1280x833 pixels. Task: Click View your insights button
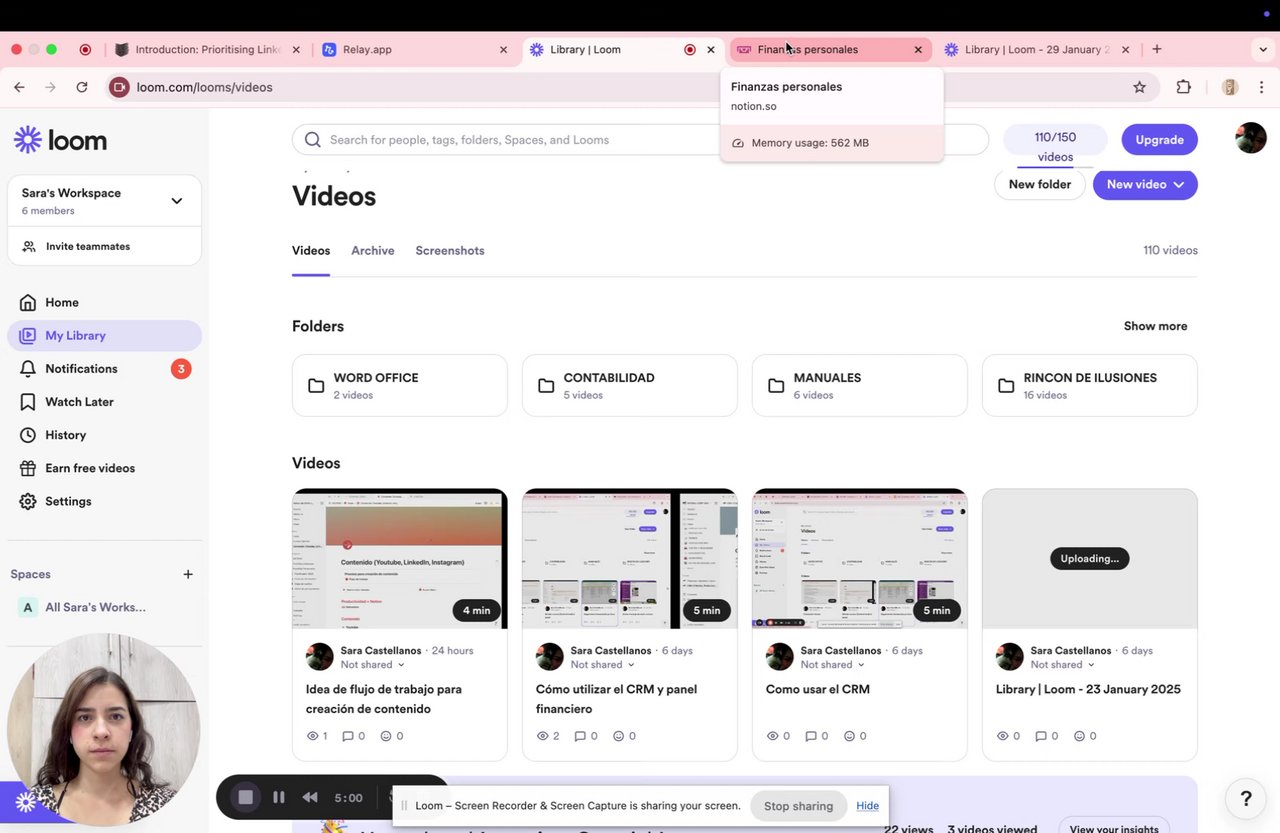[x=1115, y=827]
